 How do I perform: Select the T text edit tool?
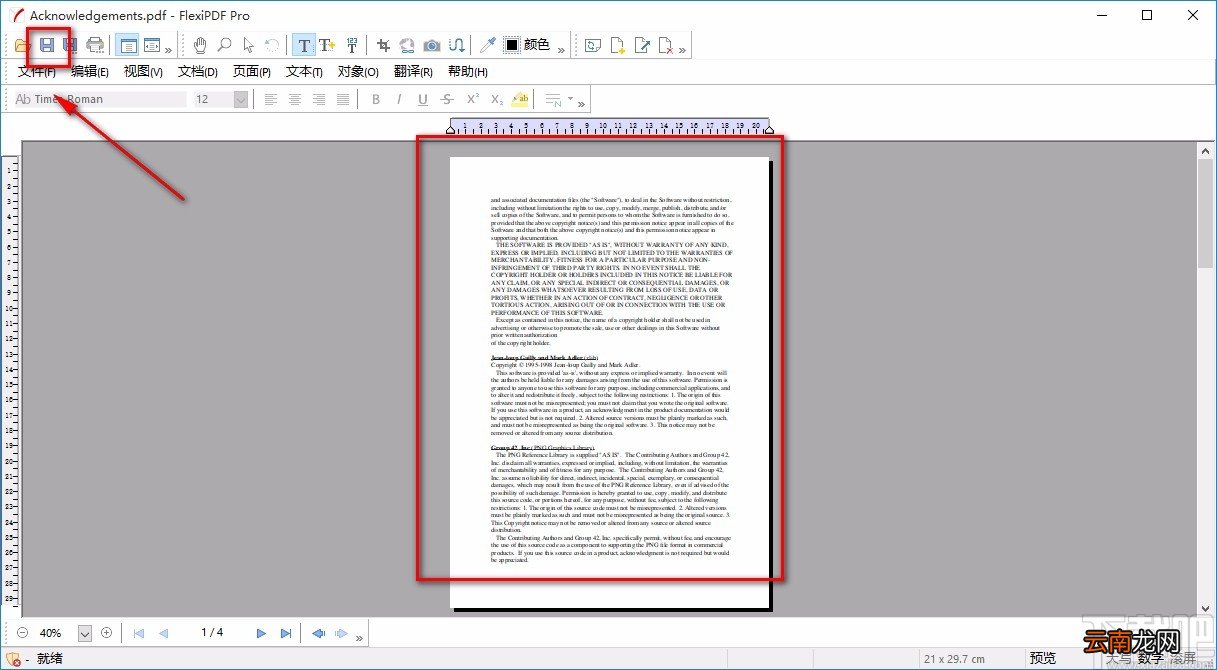(304, 45)
